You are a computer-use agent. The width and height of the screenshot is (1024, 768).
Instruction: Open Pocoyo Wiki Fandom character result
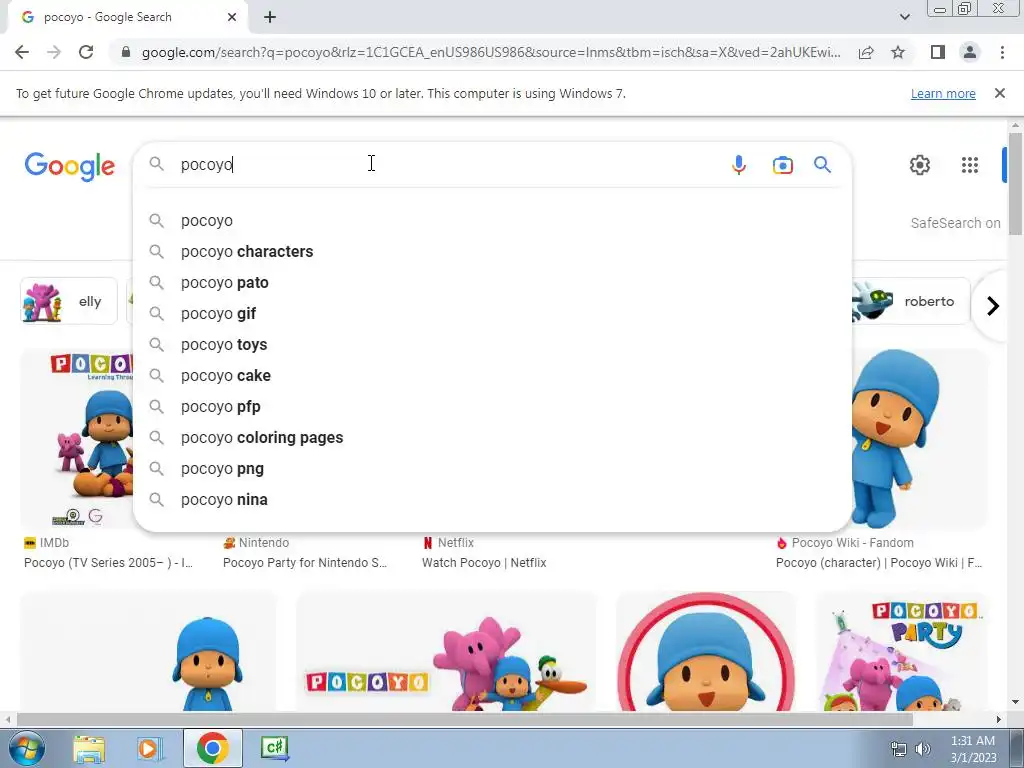point(879,563)
